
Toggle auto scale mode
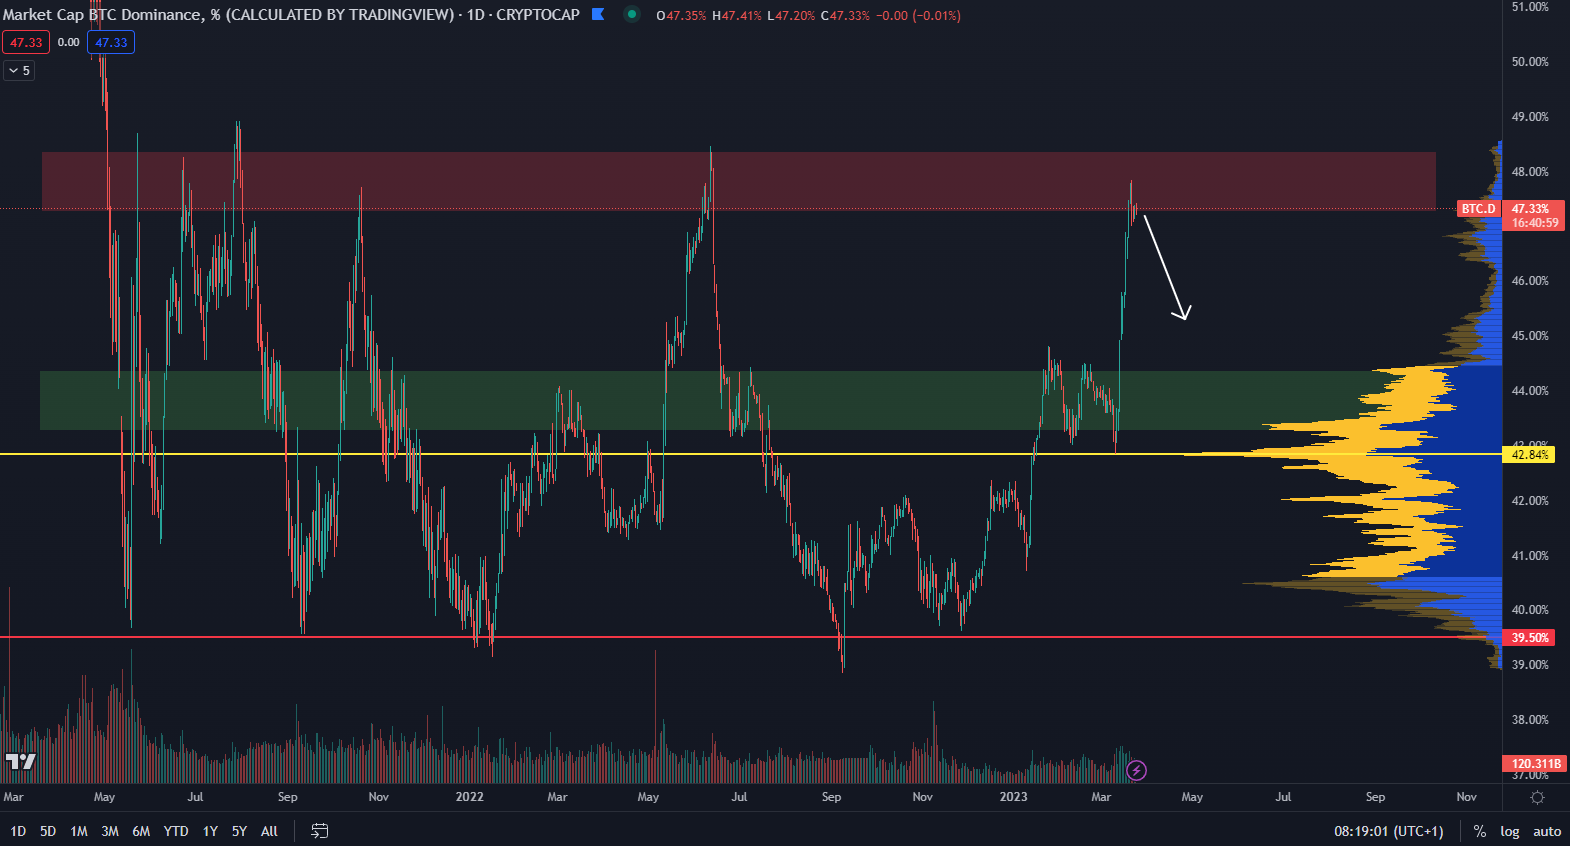pyautogui.click(x=1547, y=831)
